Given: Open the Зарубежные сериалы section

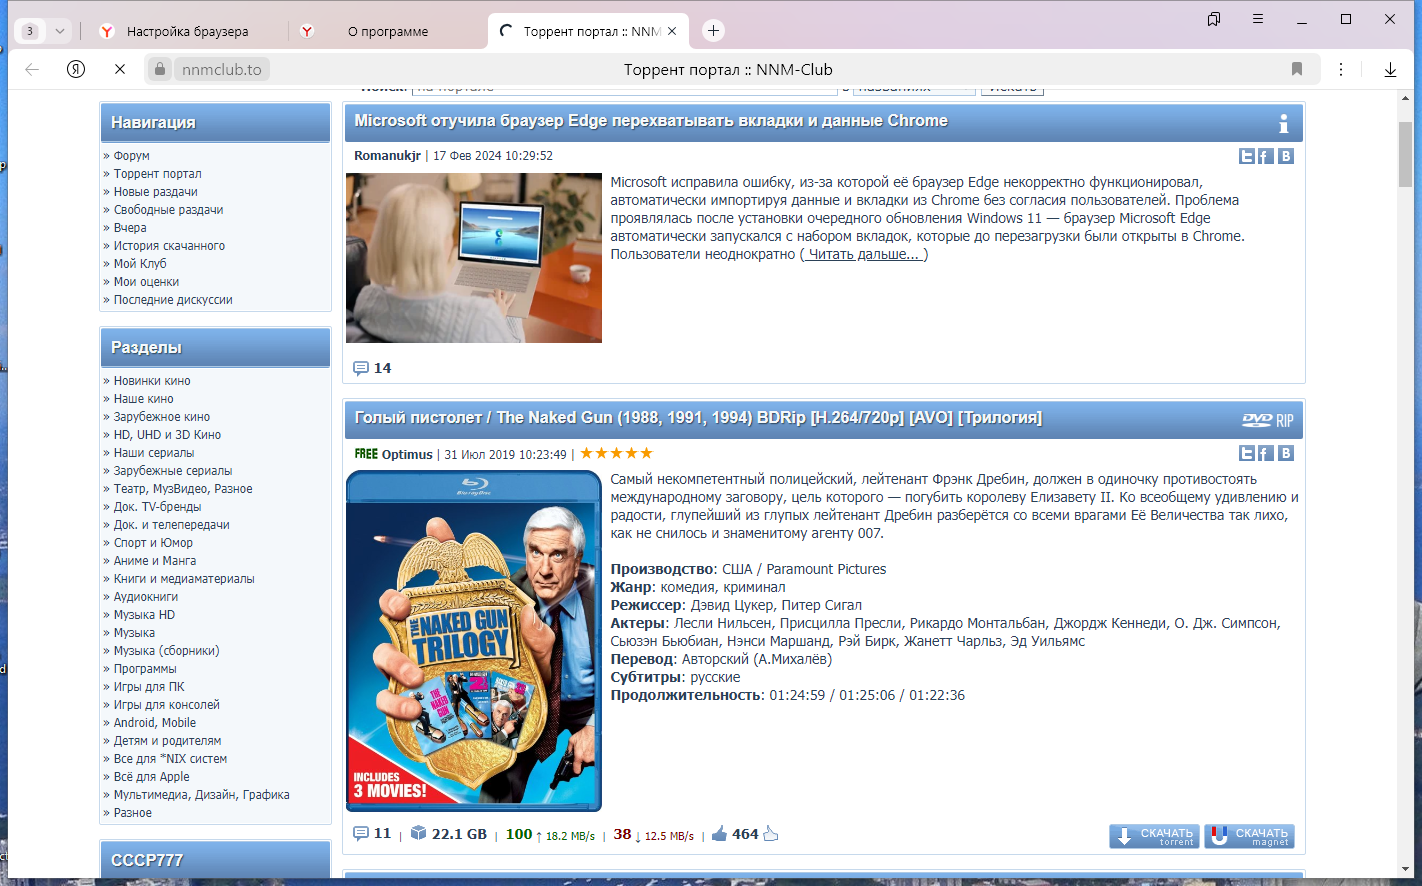Looking at the screenshot, I should click(x=173, y=471).
